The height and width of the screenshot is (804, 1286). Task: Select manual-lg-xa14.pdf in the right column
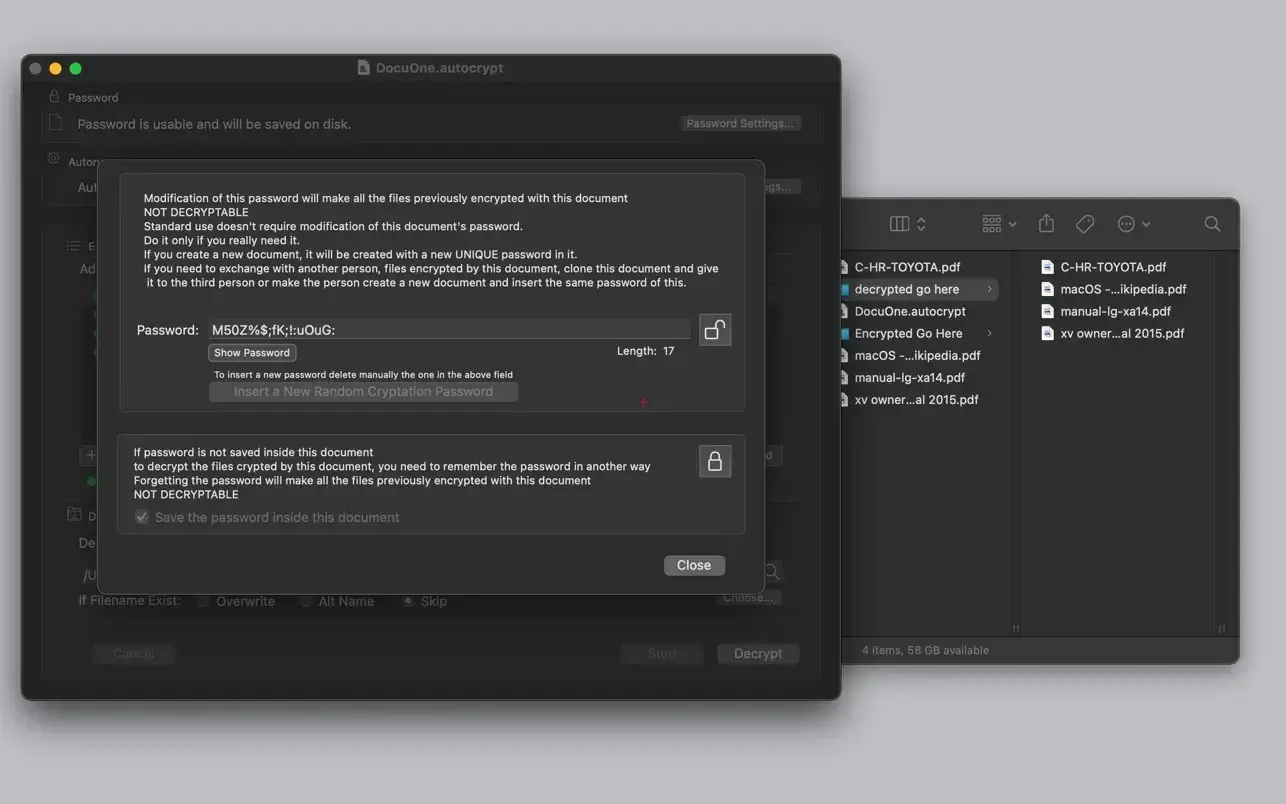click(1115, 311)
